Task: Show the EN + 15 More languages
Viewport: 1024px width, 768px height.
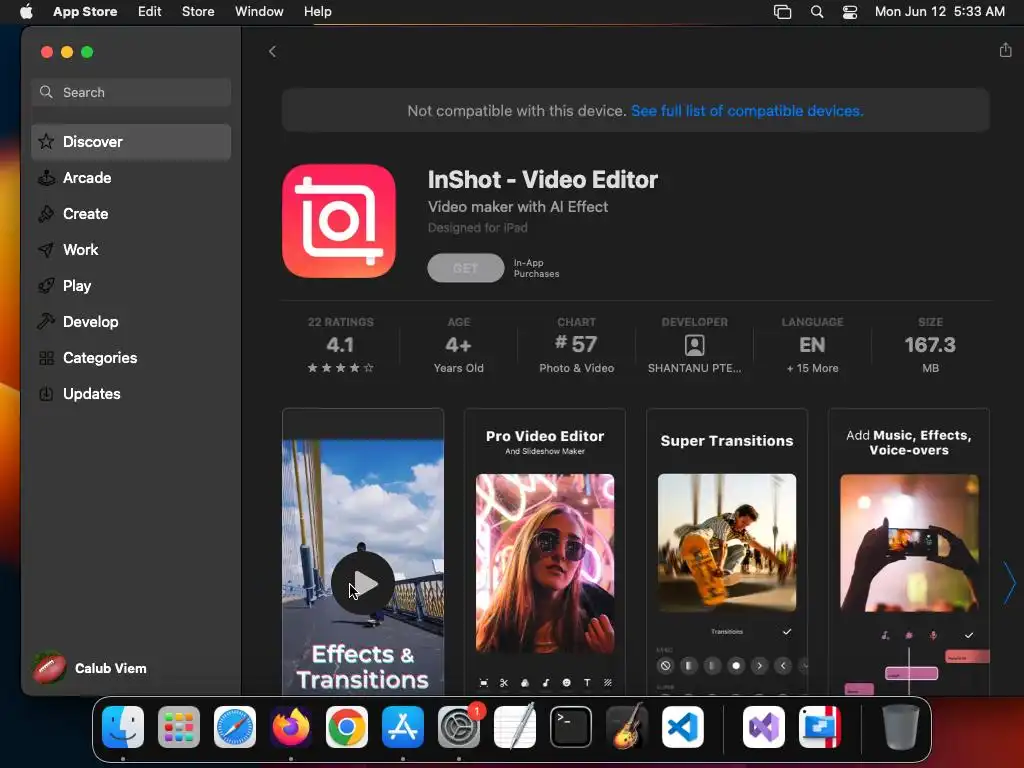Action: pyautogui.click(x=812, y=345)
